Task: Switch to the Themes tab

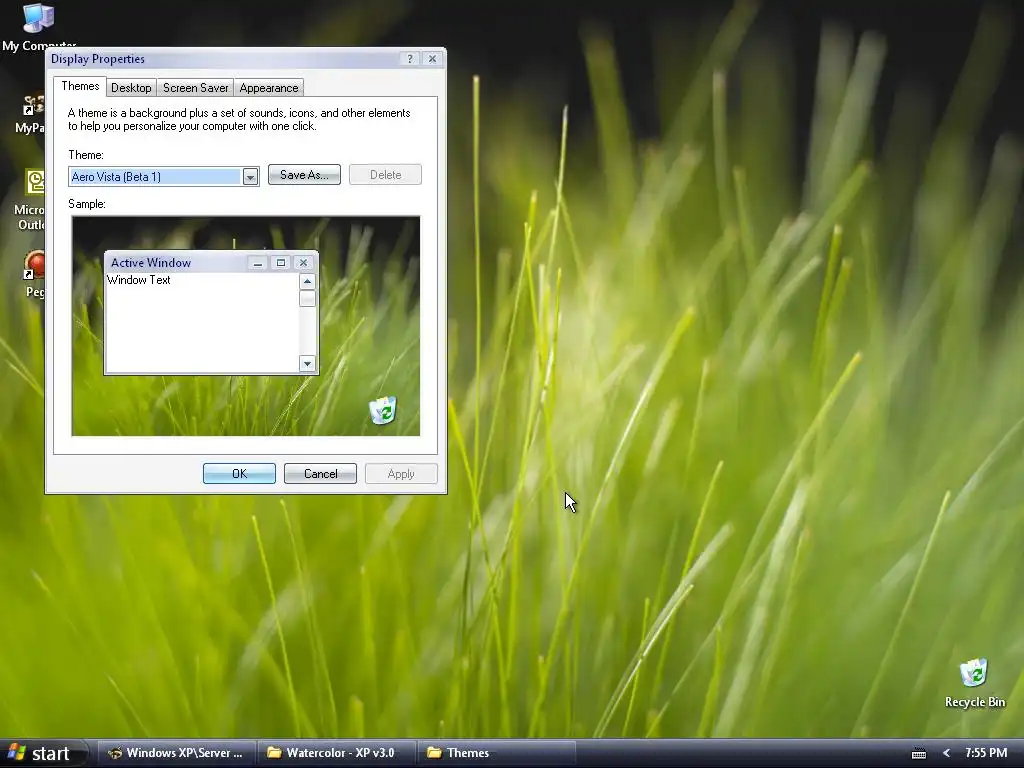Action: pyautogui.click(x=80, y=86)
